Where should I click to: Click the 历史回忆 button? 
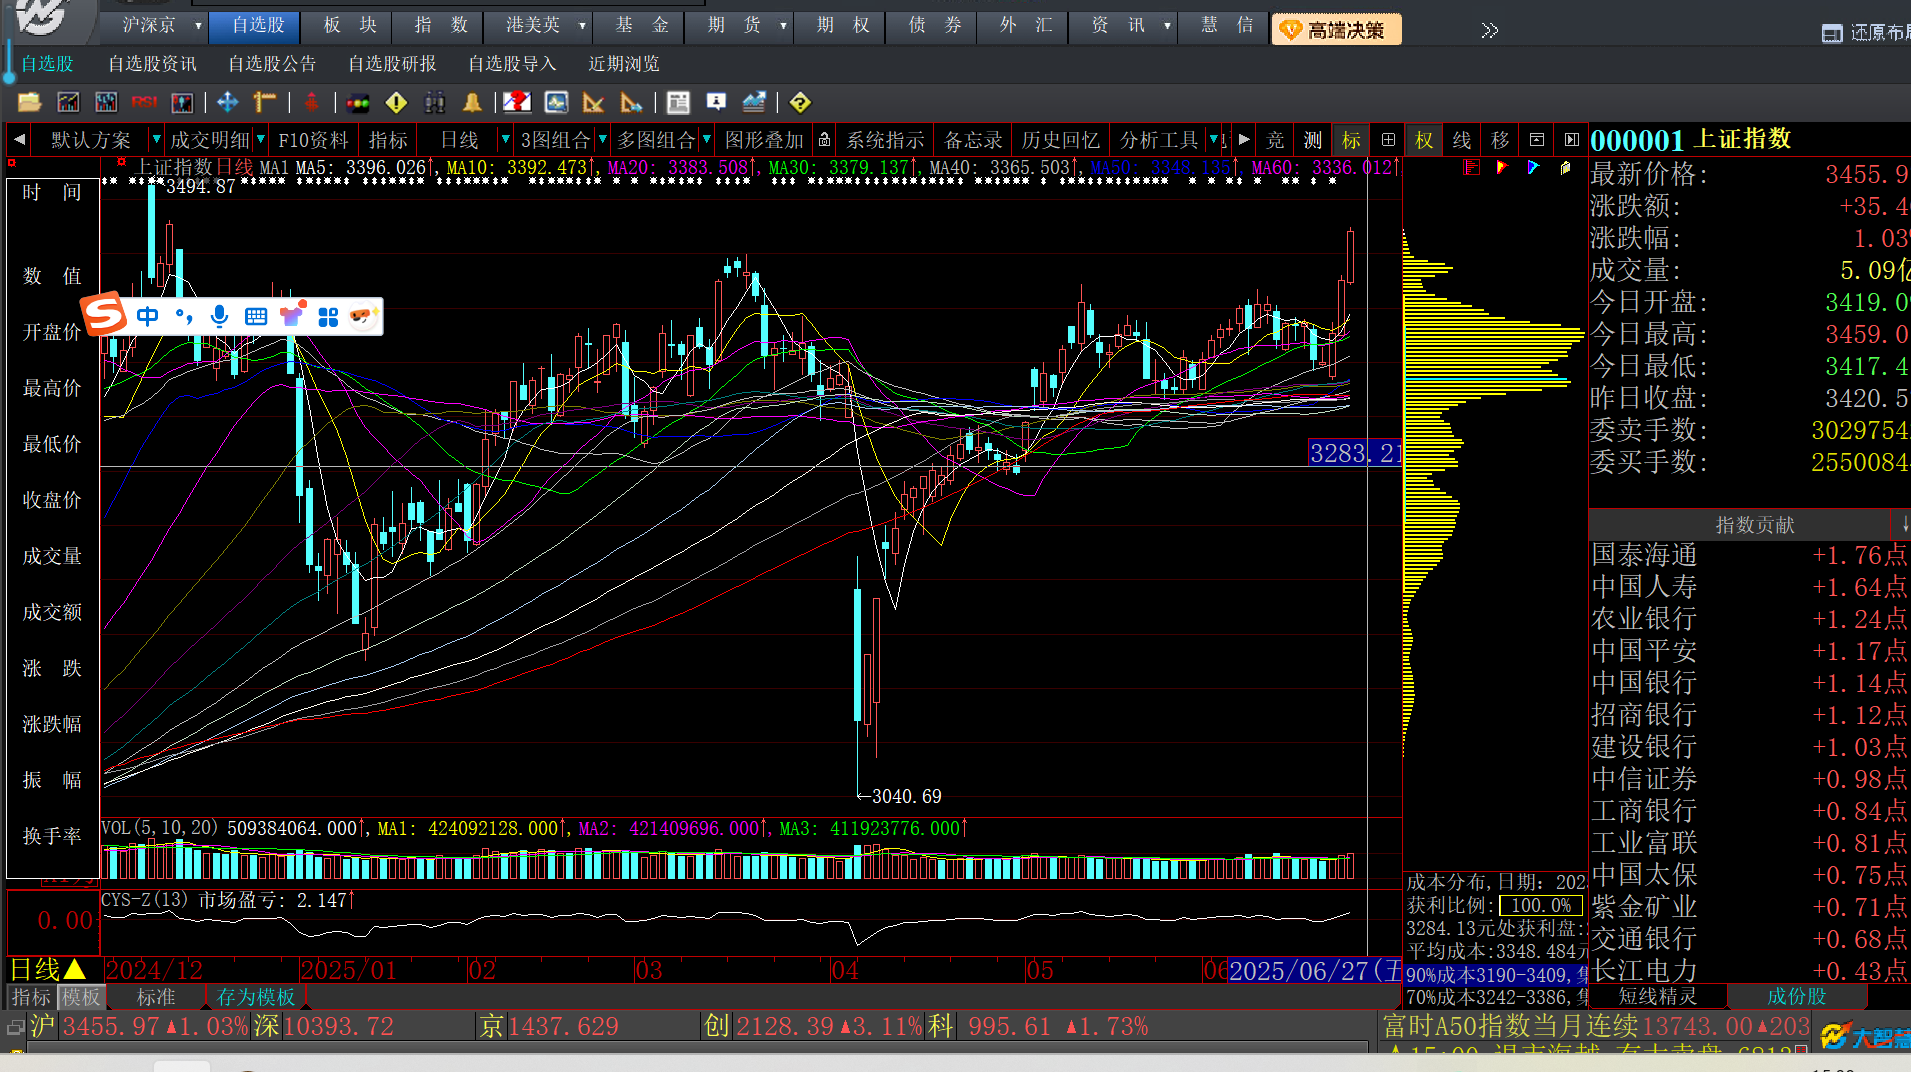click(x=1060, y=140)
